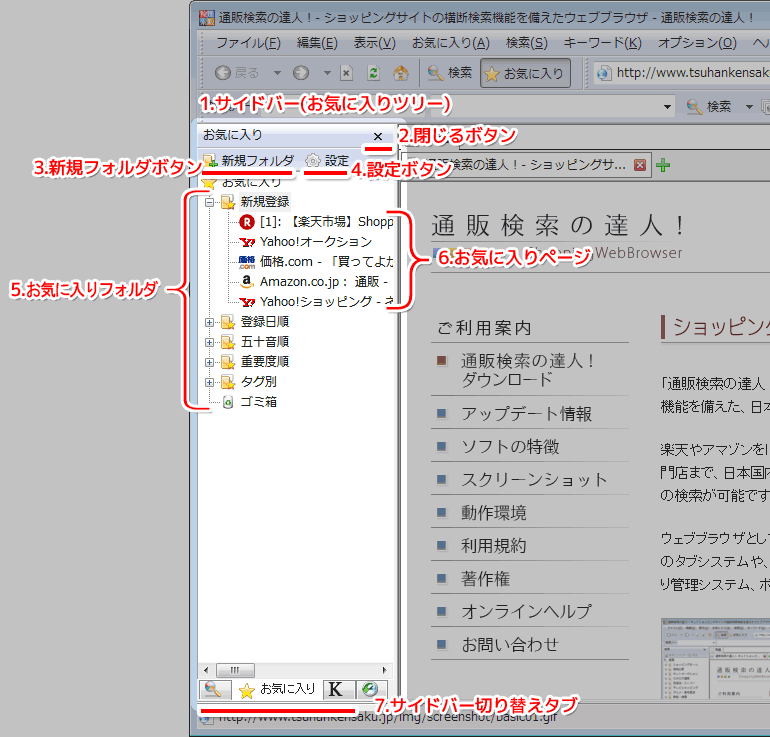Open 動作環境 link
Screen dimensions: 770x737
494,513
